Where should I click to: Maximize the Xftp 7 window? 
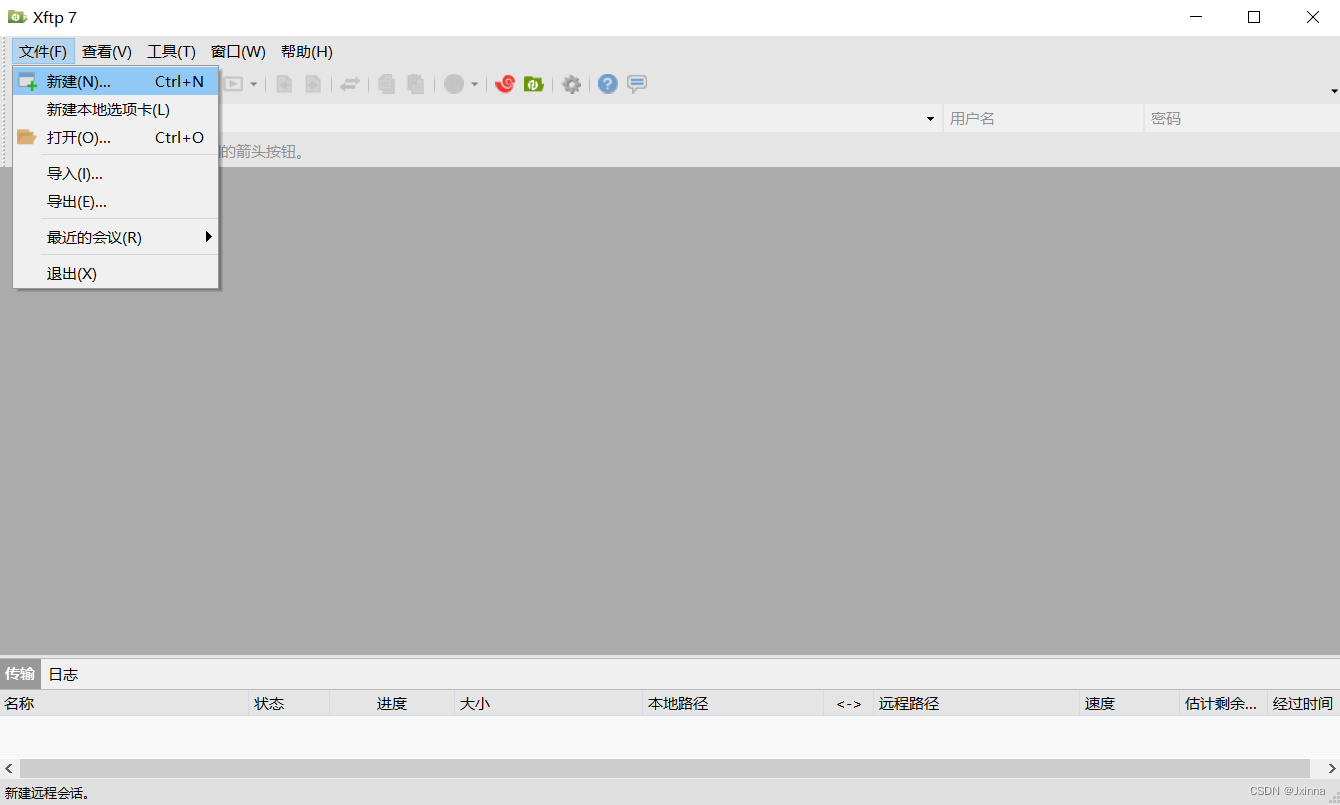click(1254, 17)
